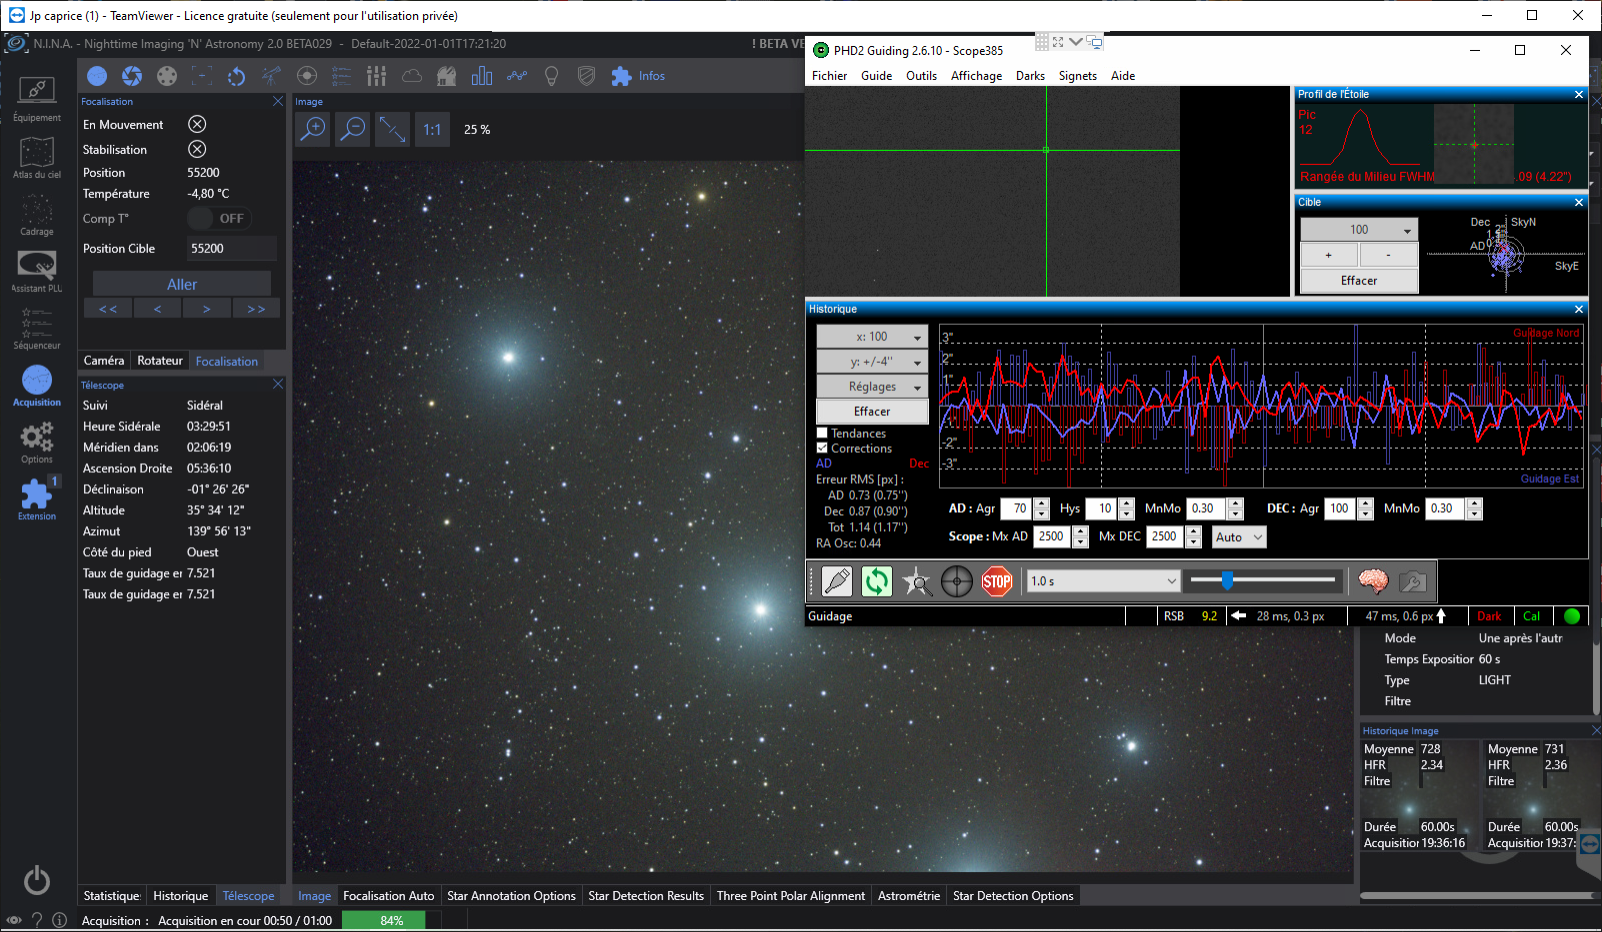Open the Auto DEC mode dropdown
The image size is (1602, 932).
(1239, 537)
